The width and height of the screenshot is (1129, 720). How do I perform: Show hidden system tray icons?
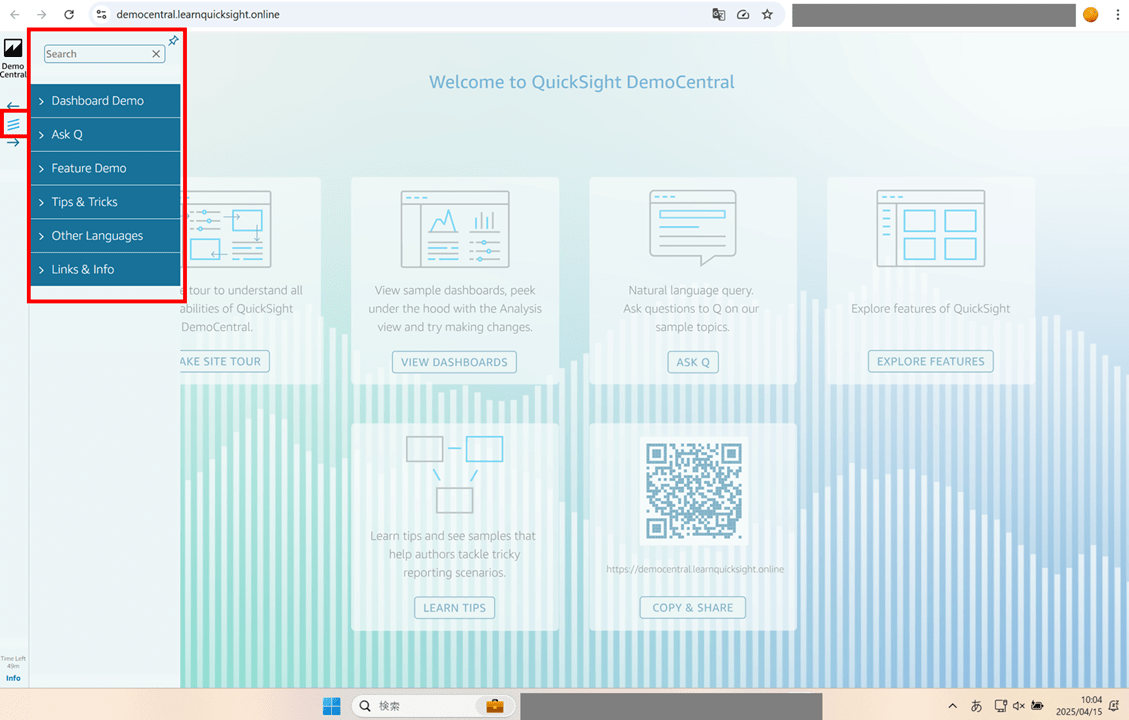tap(953, 706)
